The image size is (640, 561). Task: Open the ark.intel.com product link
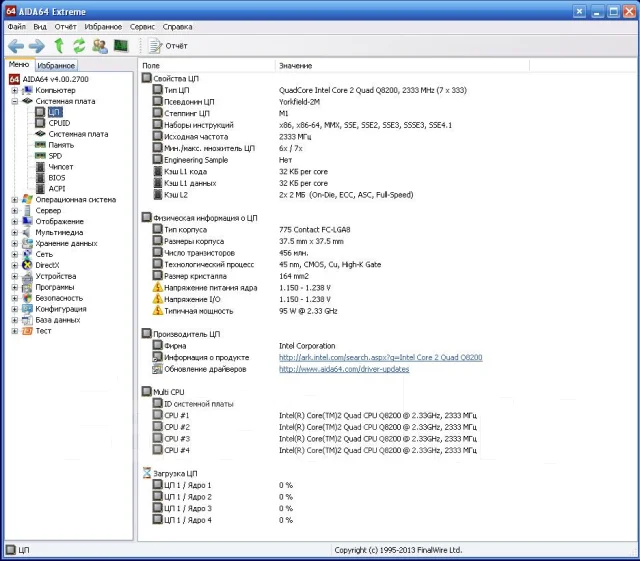coord(381,357)
